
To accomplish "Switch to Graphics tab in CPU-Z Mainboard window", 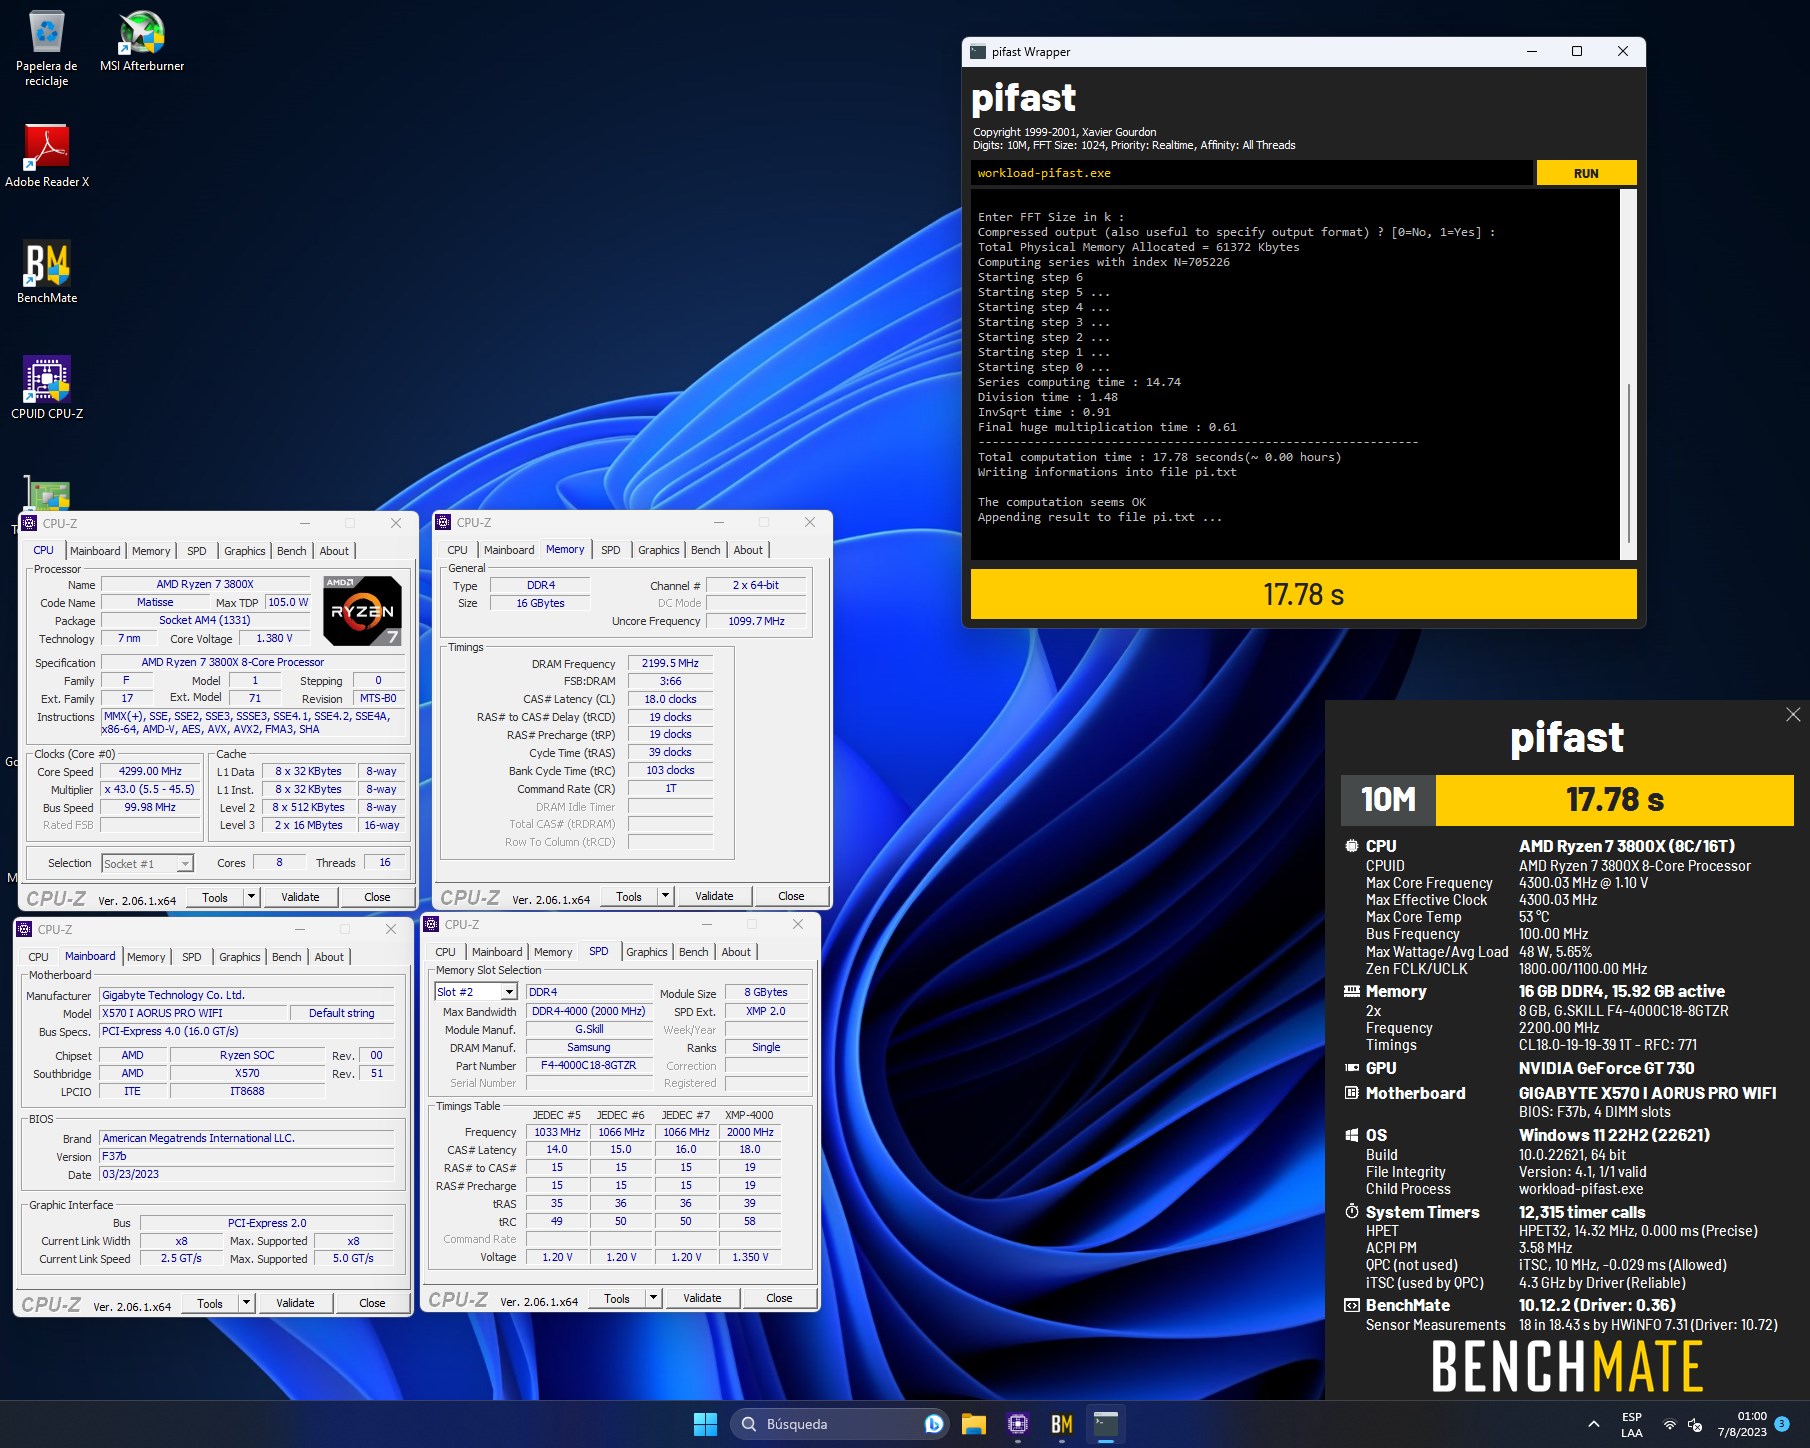I will [240, 957].
